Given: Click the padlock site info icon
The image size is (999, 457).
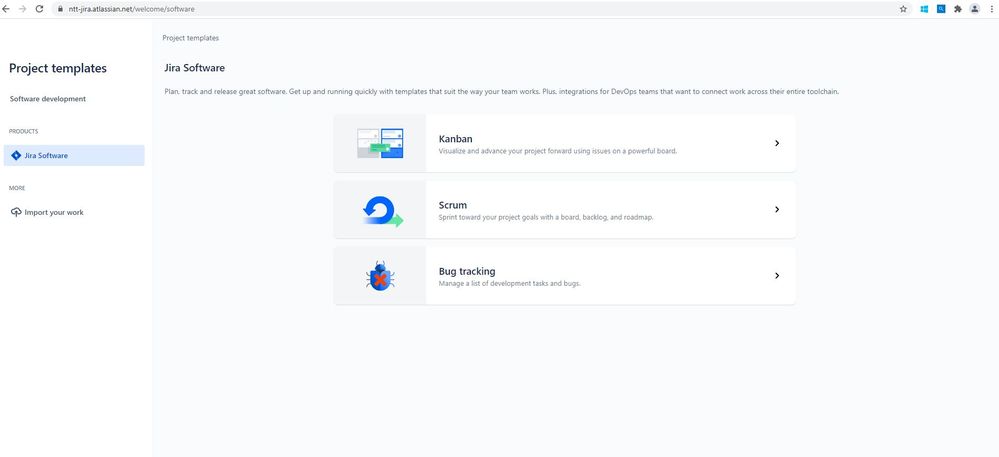Looking at the screenshot, I should tap(61, 10).
